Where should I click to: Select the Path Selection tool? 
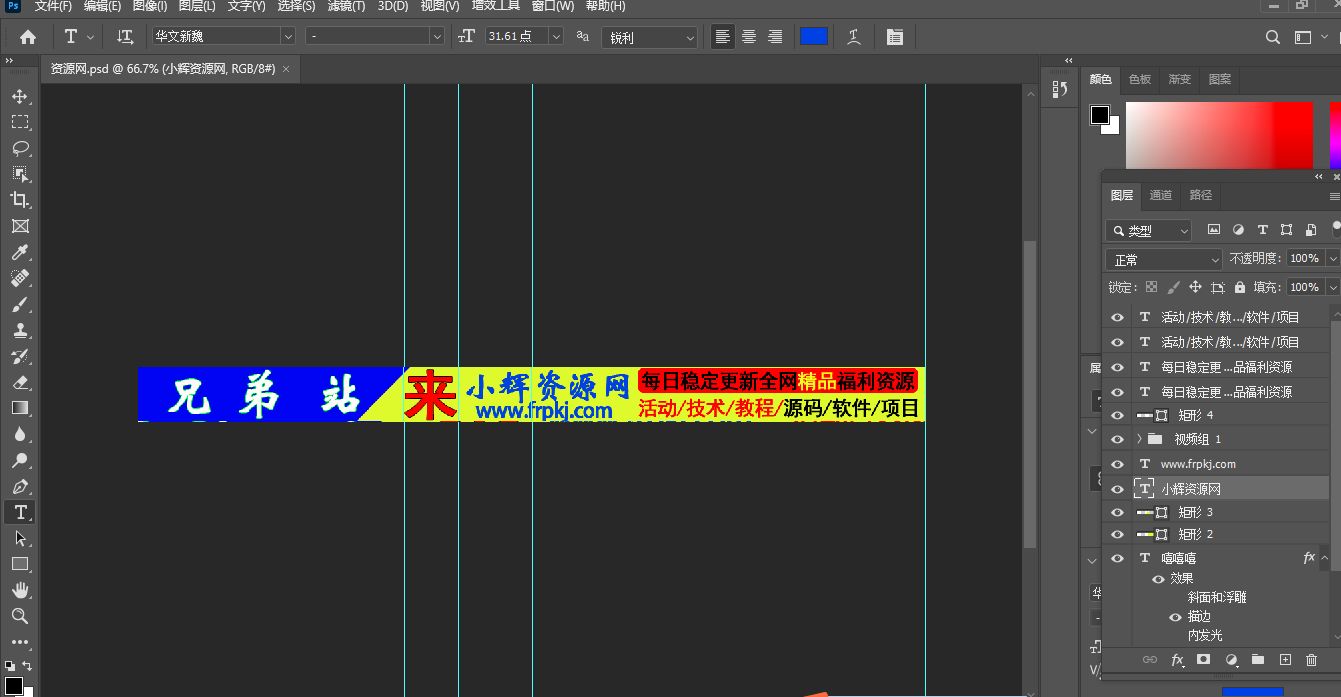tap(20, 538)
